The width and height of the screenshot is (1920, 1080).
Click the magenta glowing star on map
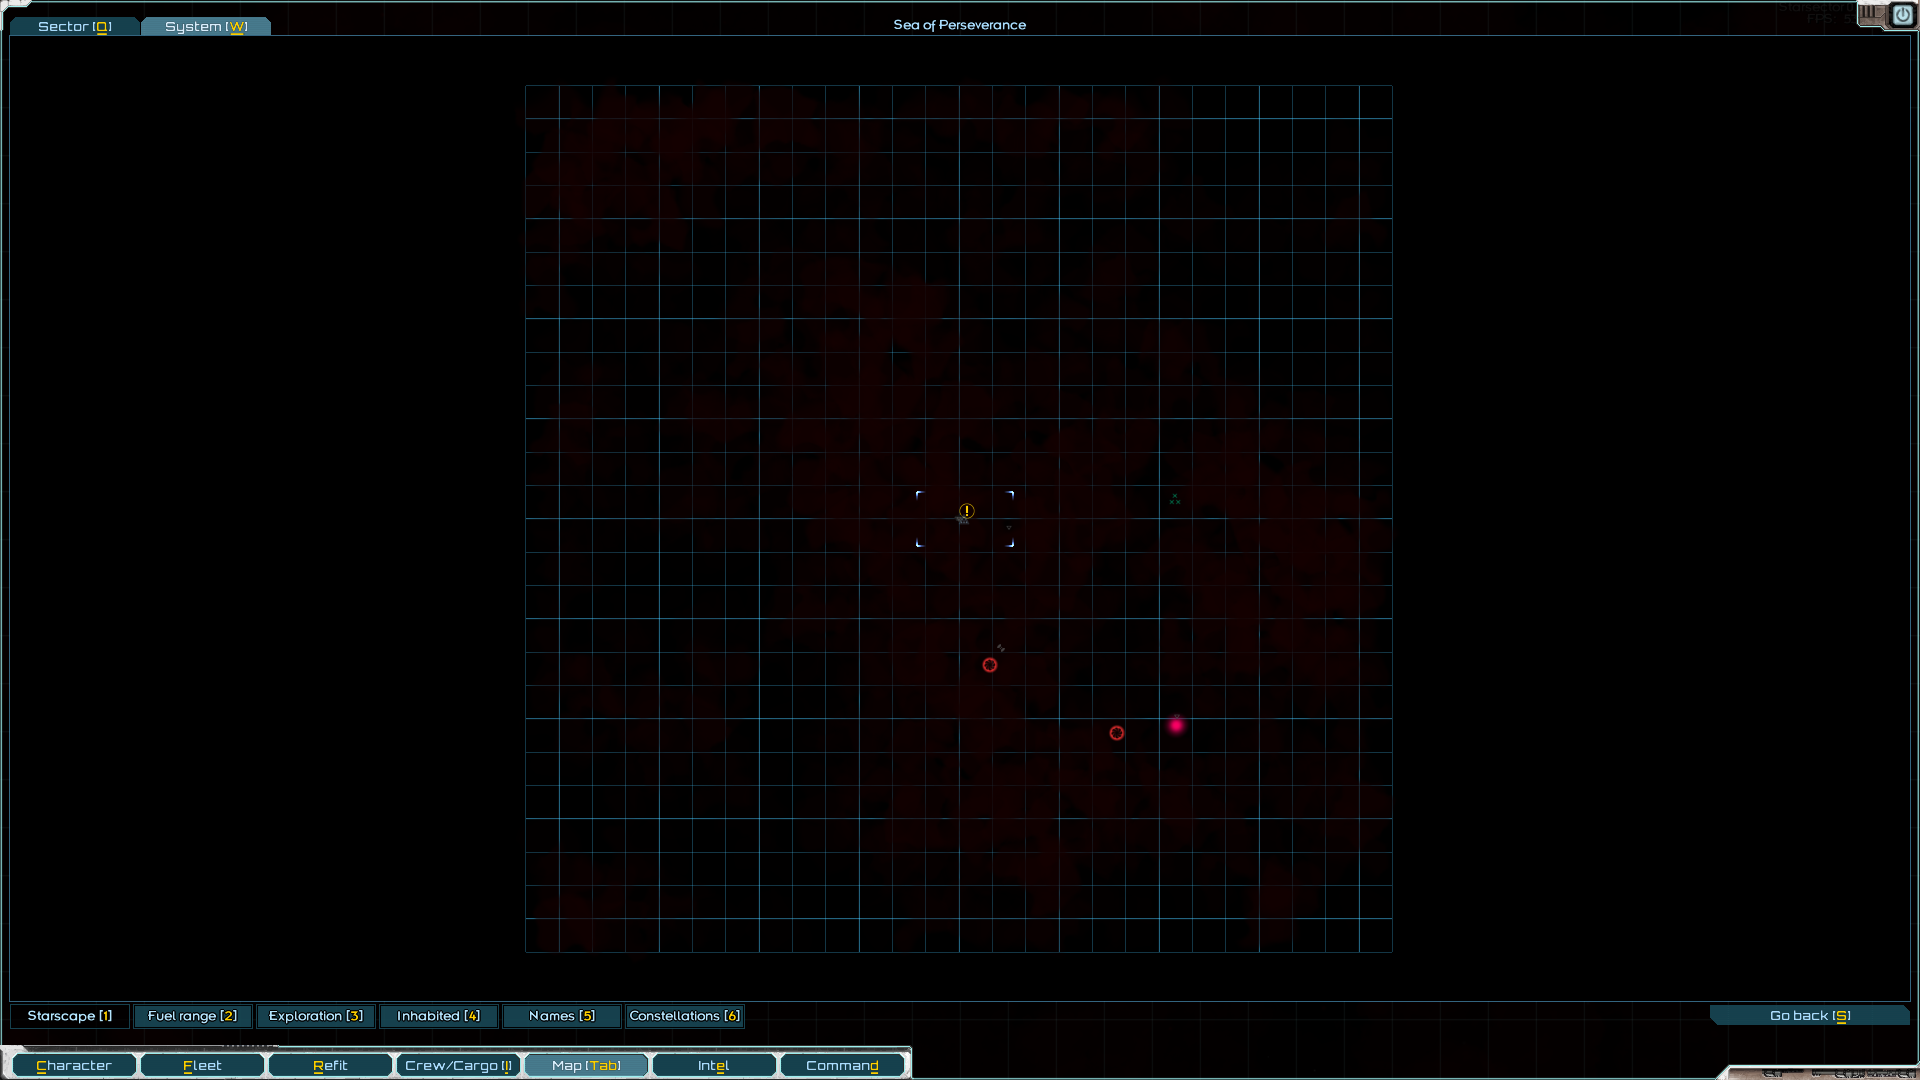1176,725
